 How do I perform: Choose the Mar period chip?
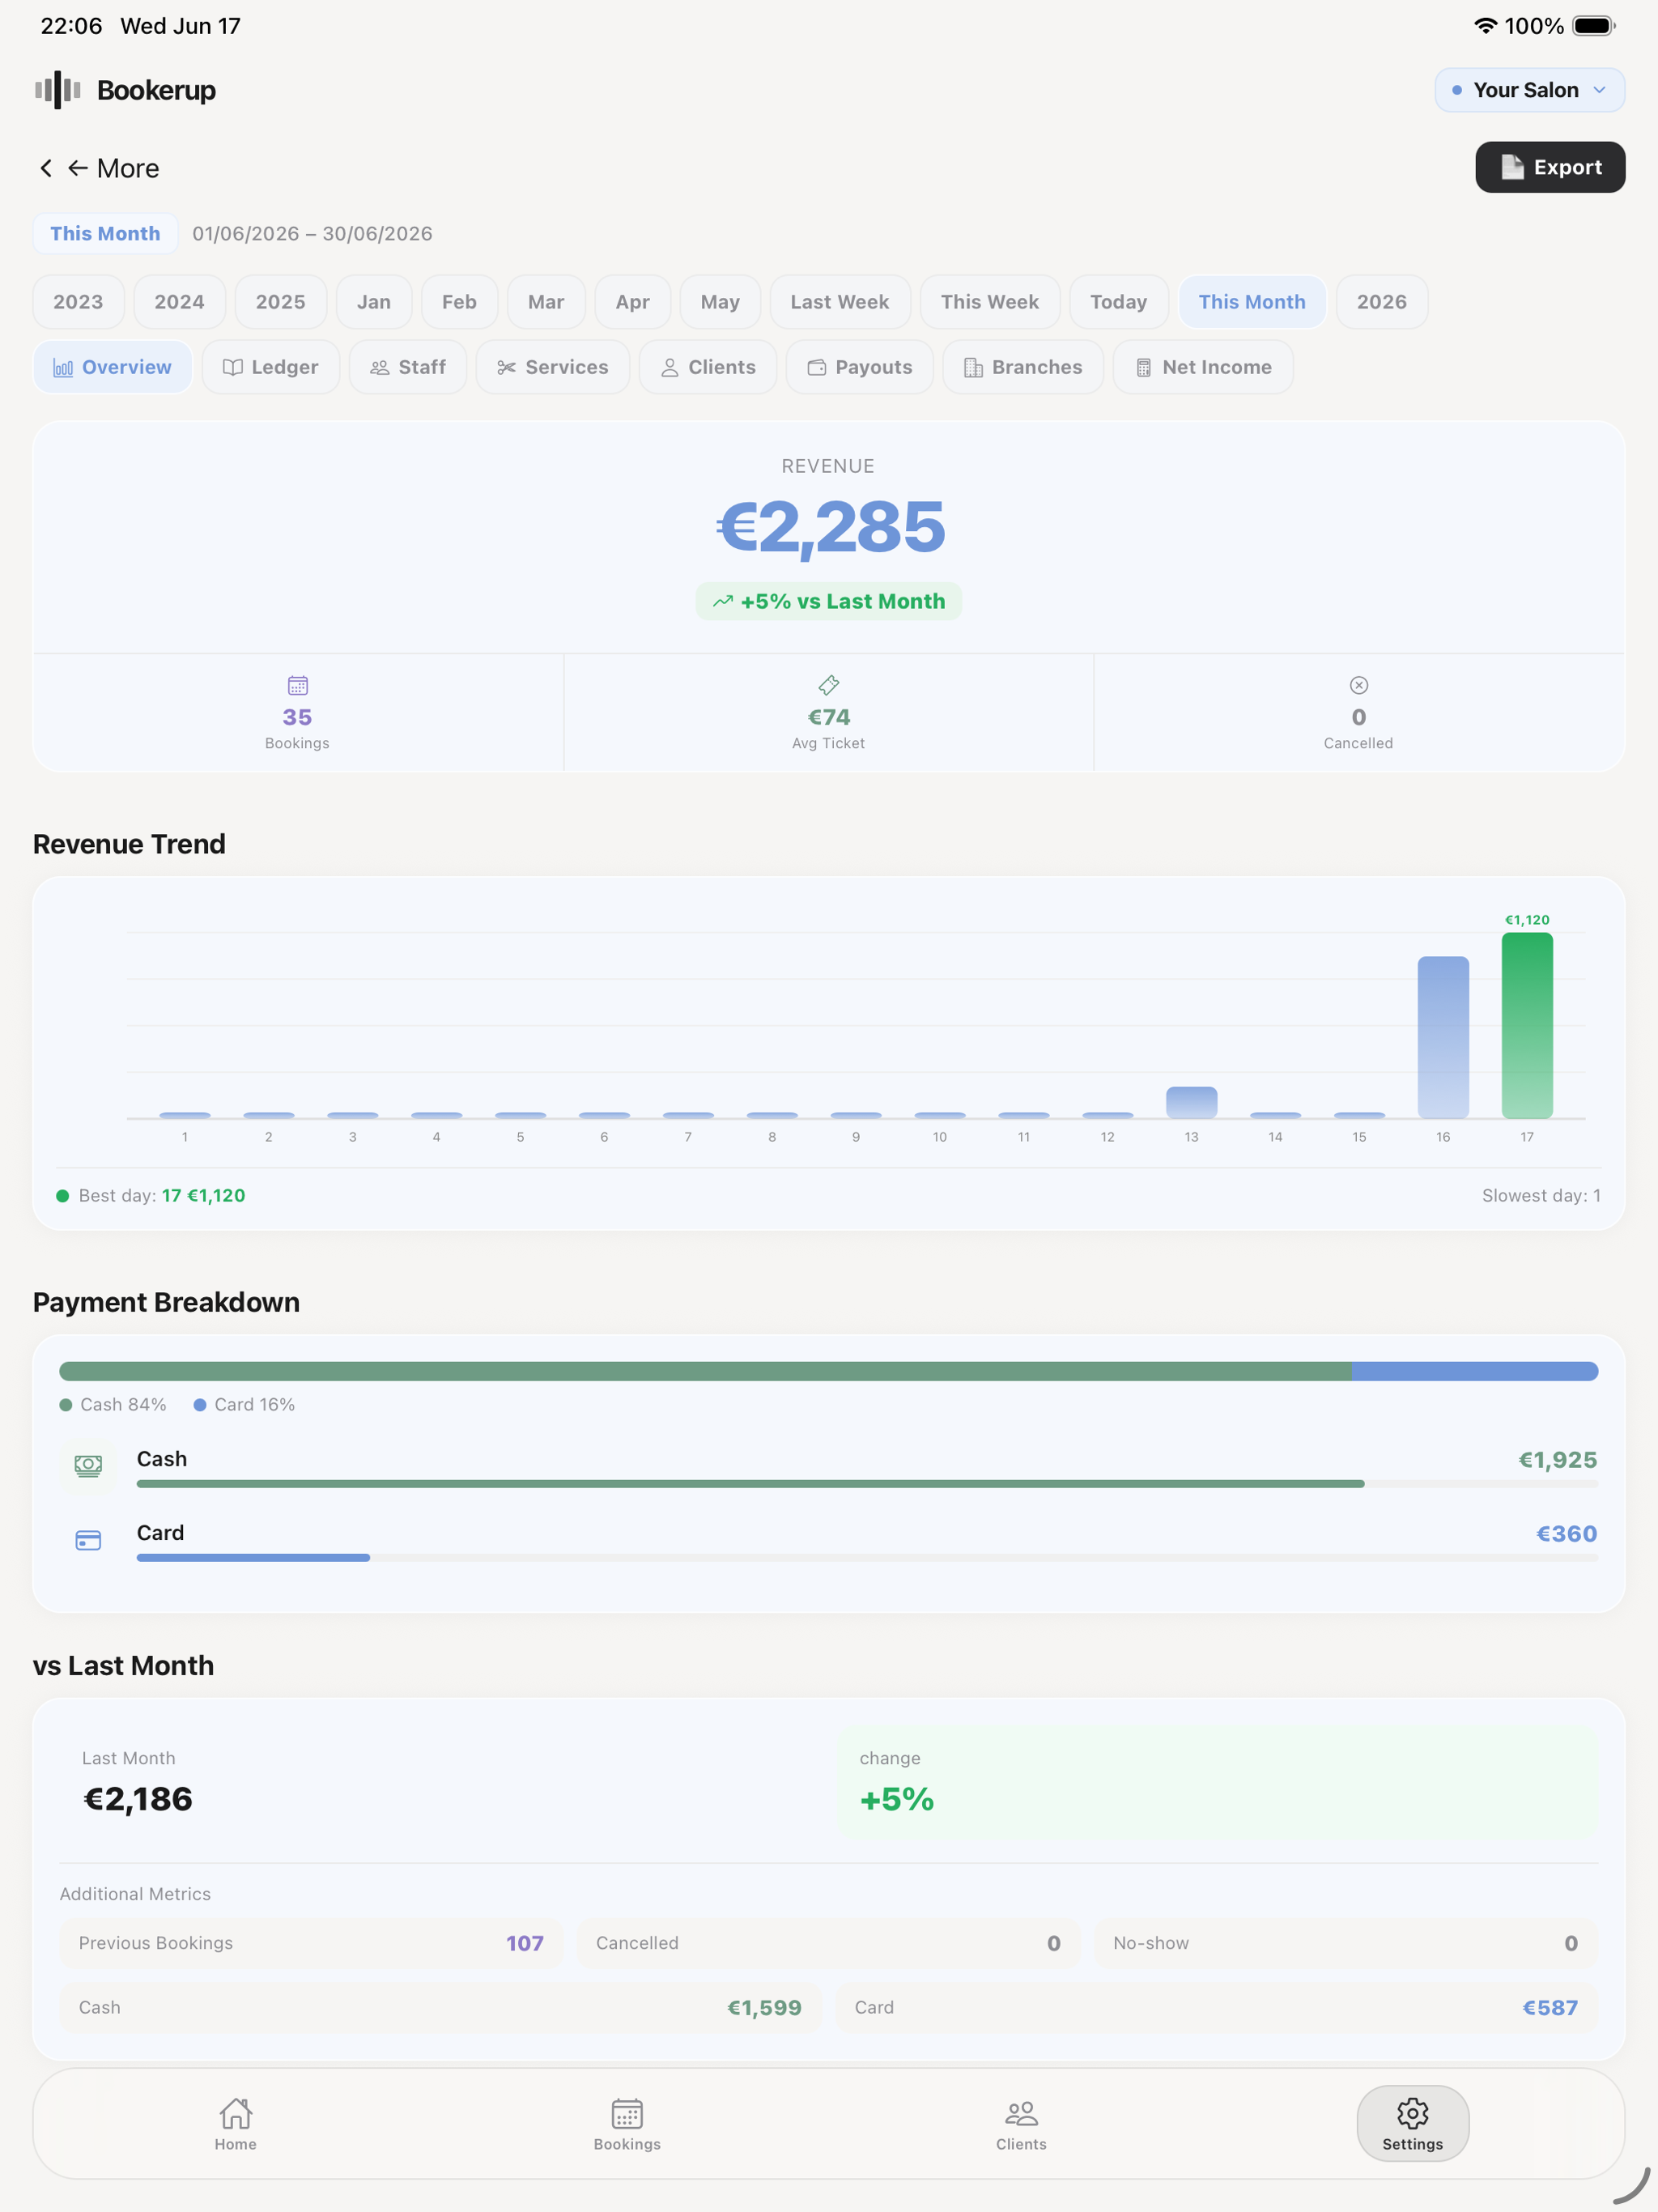click(546, 302)
